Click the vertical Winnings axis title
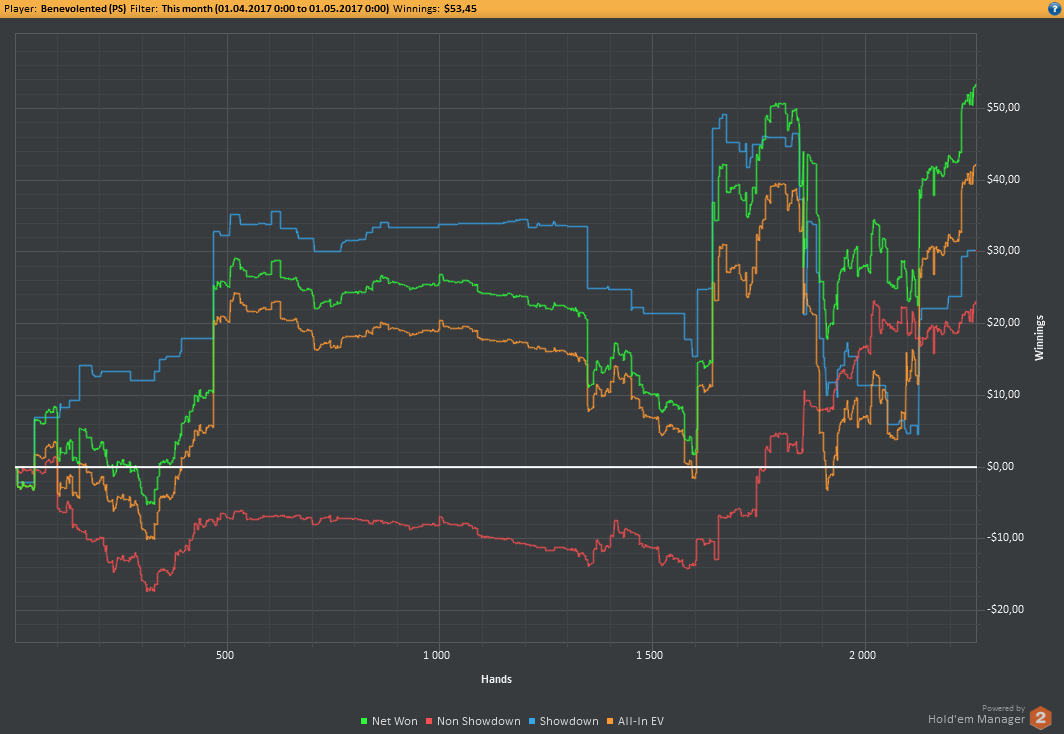Viewport: 1064px width, 734px height. tap(1039, 337)
